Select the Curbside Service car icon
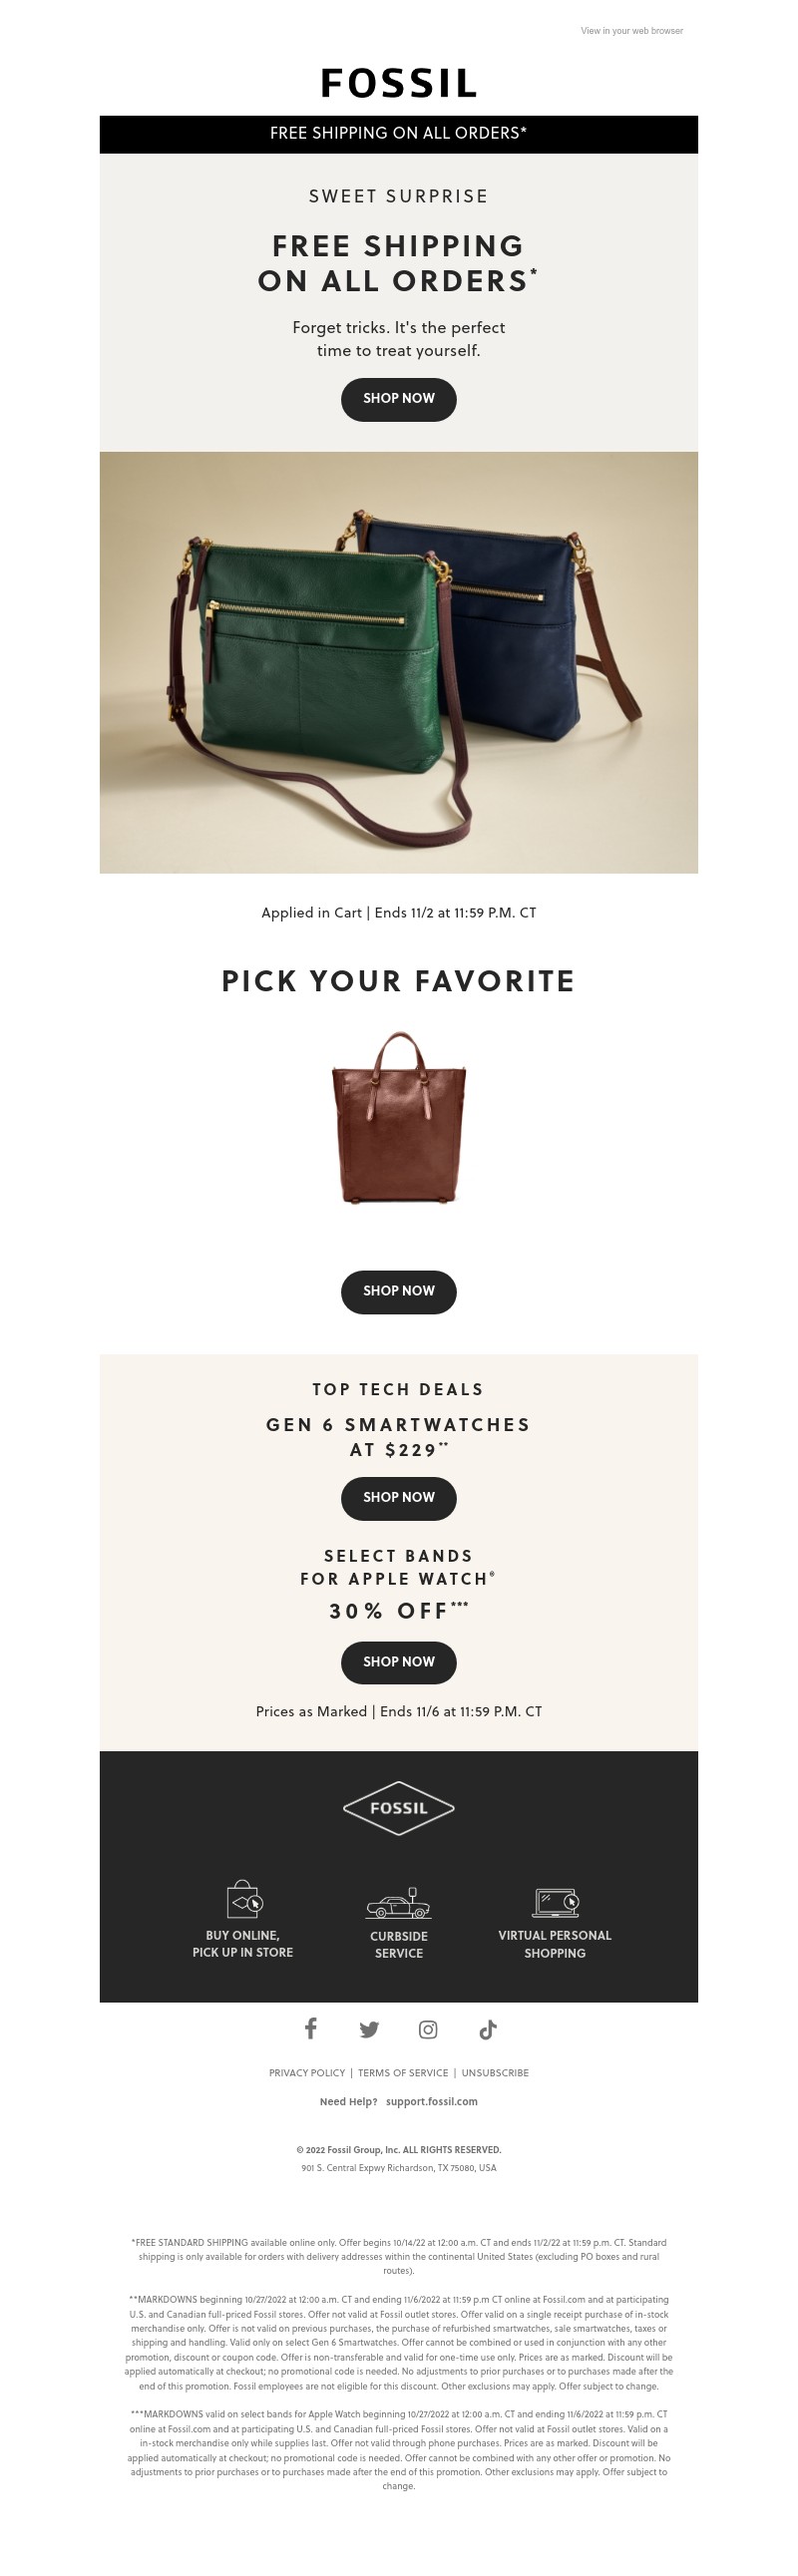 click(x=398, y=1903)
